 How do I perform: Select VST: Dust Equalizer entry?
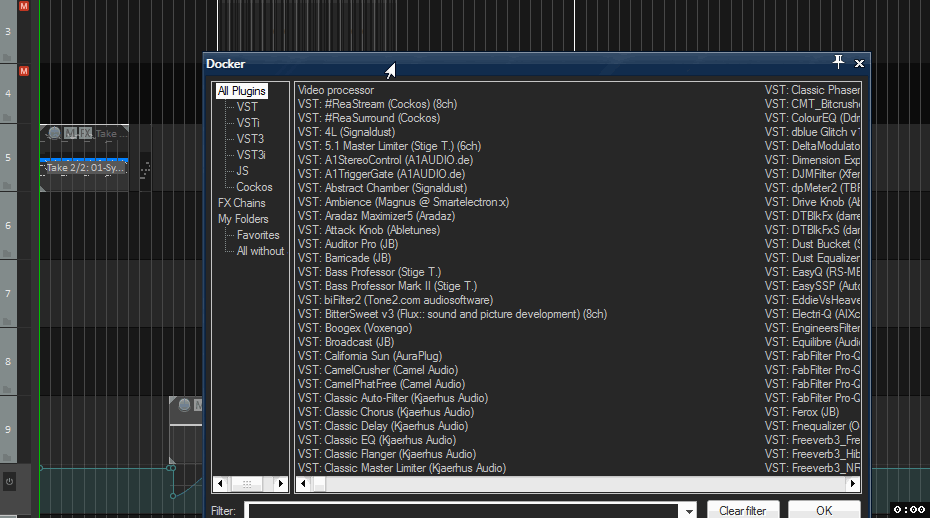[x=812, y=258]
